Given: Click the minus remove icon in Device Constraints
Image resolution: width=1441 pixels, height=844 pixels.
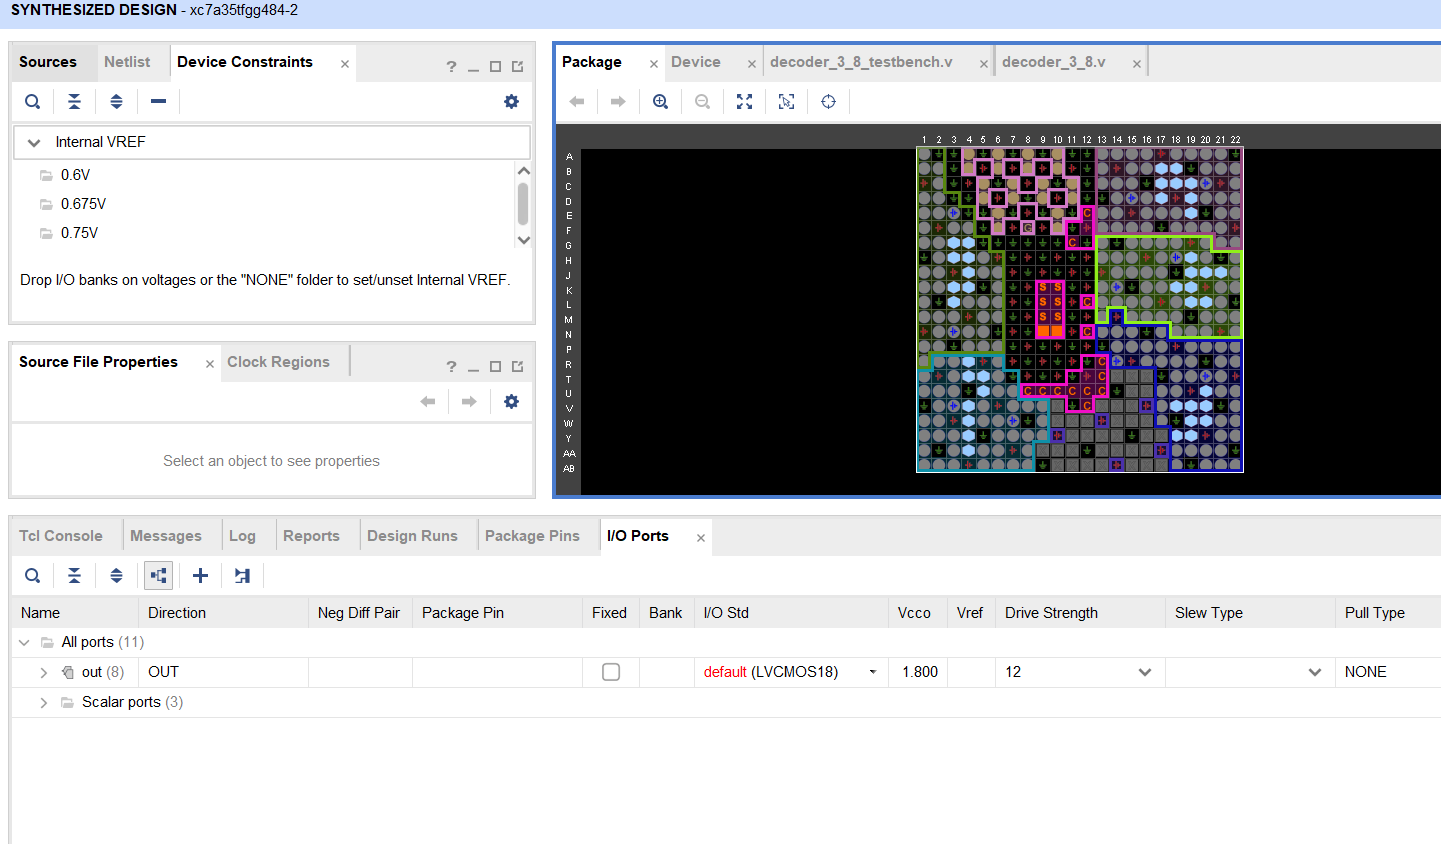Looking at the screenshot, I should [158, 101].
